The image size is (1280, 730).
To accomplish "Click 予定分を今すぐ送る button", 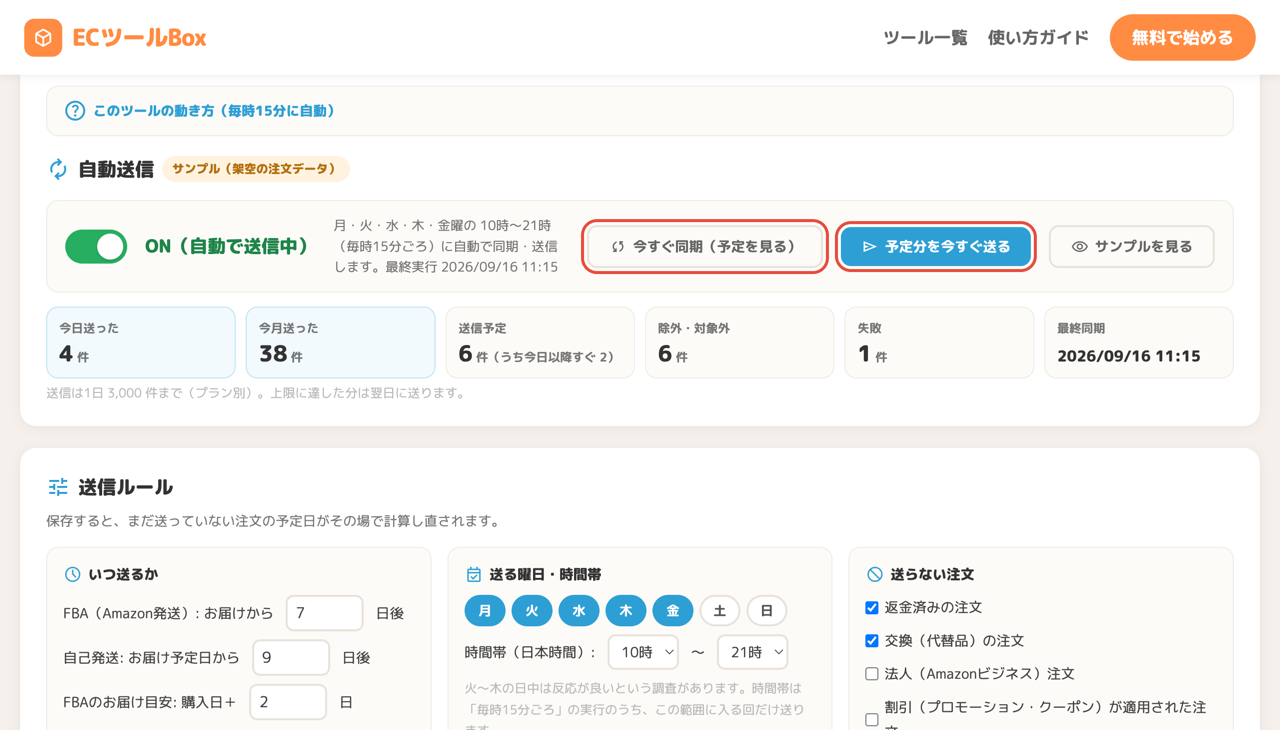I will click(936, 246).
